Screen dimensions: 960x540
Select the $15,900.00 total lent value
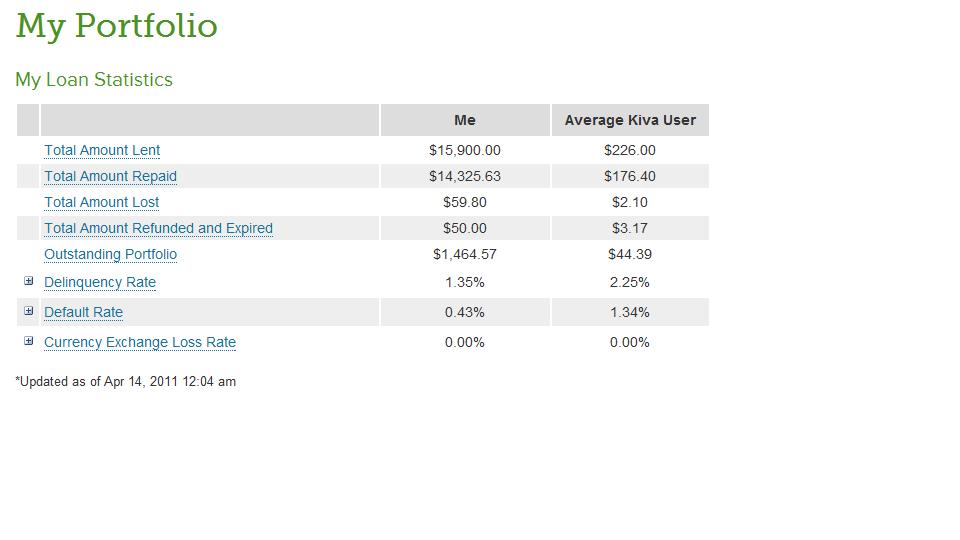tap(465, 151)
